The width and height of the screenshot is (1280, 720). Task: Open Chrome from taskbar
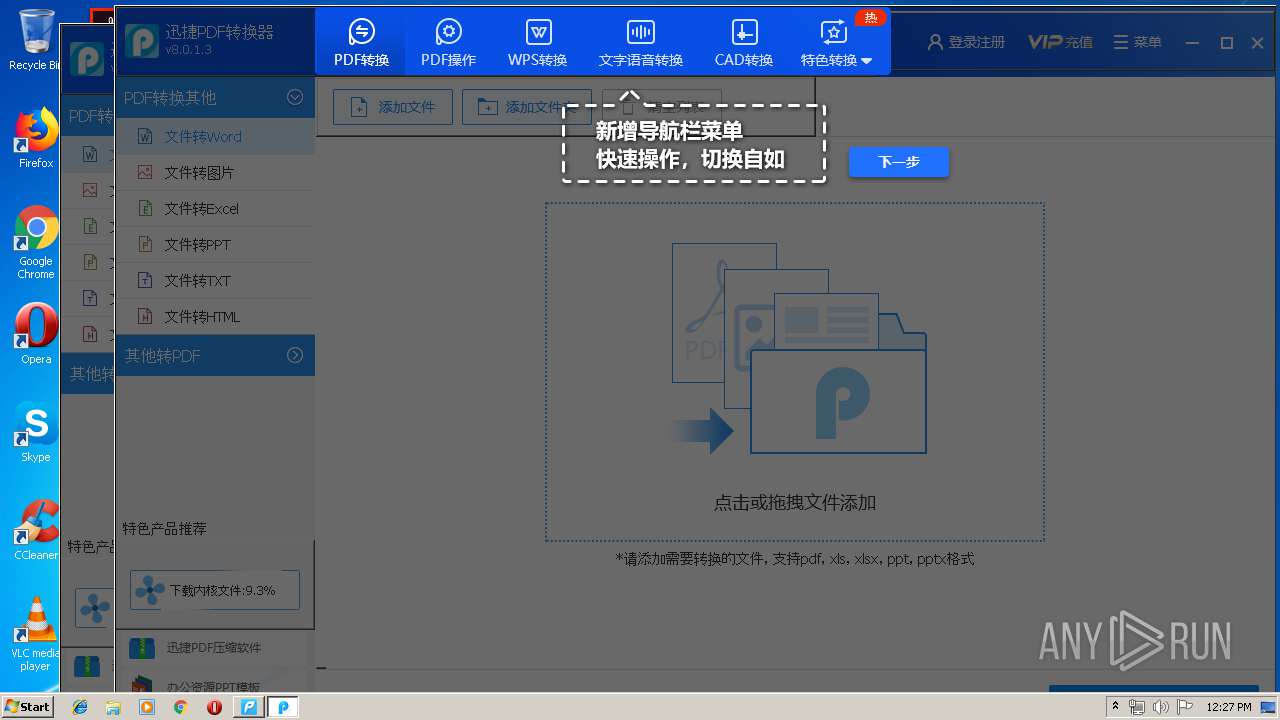click(x=180, y=707)
